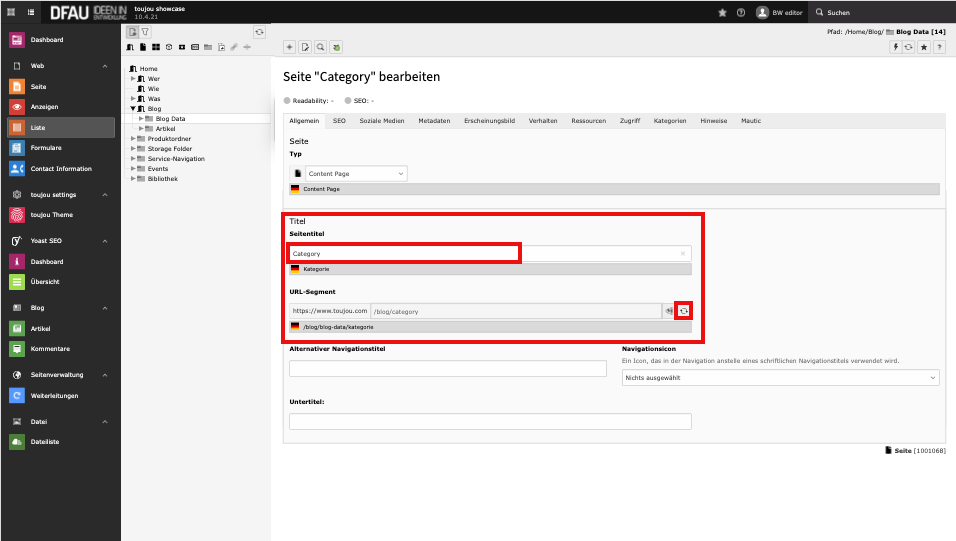Click the help question mark button in docheader

[x=938, y=47]
